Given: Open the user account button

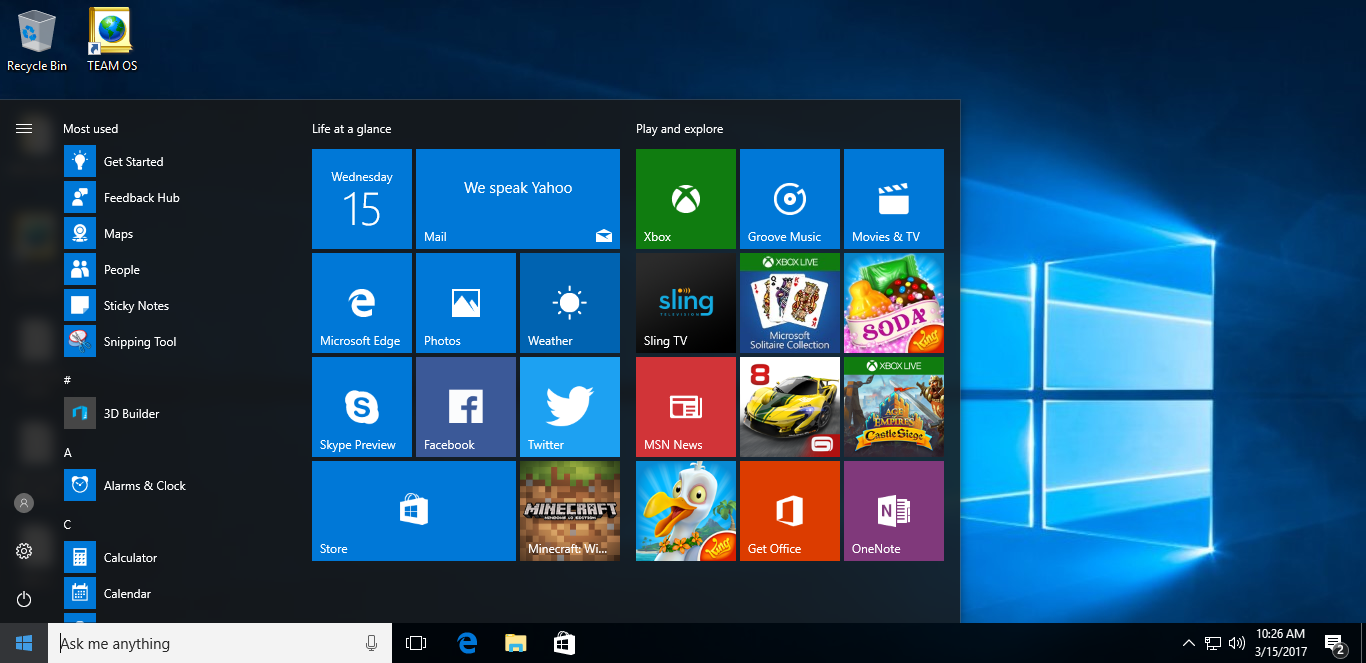Looking at the screenshot, I should 24,503.
